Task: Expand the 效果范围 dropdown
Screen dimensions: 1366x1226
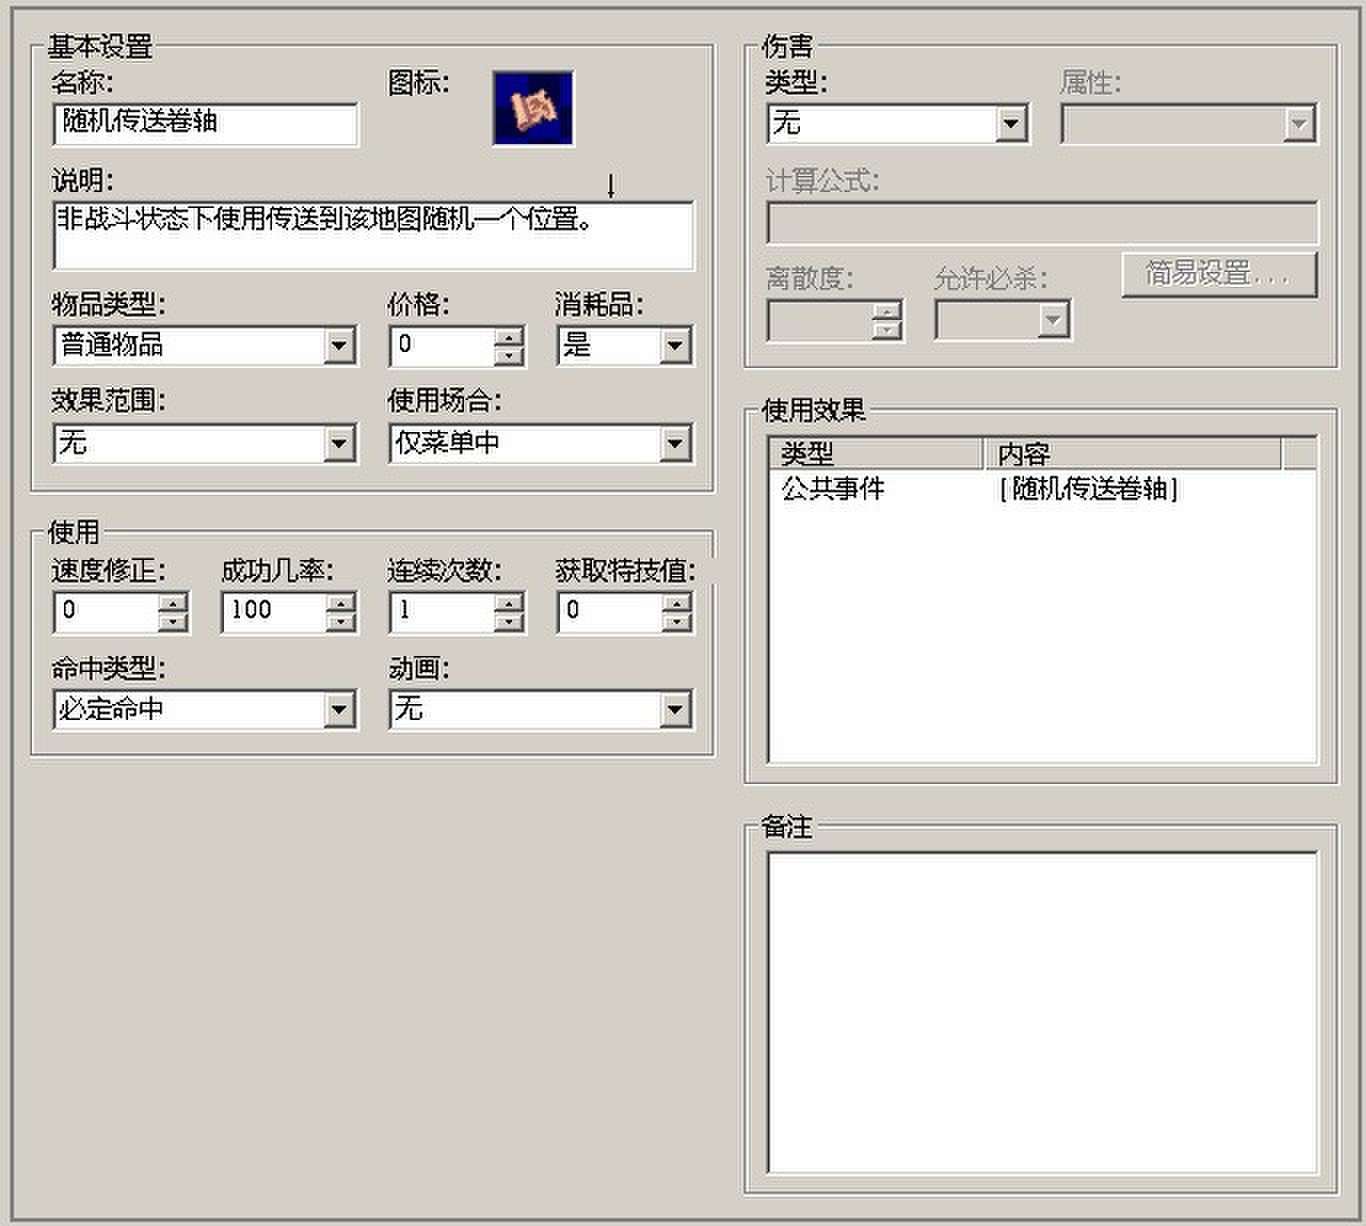Action: pyautogui.click(x=205, y=443)
